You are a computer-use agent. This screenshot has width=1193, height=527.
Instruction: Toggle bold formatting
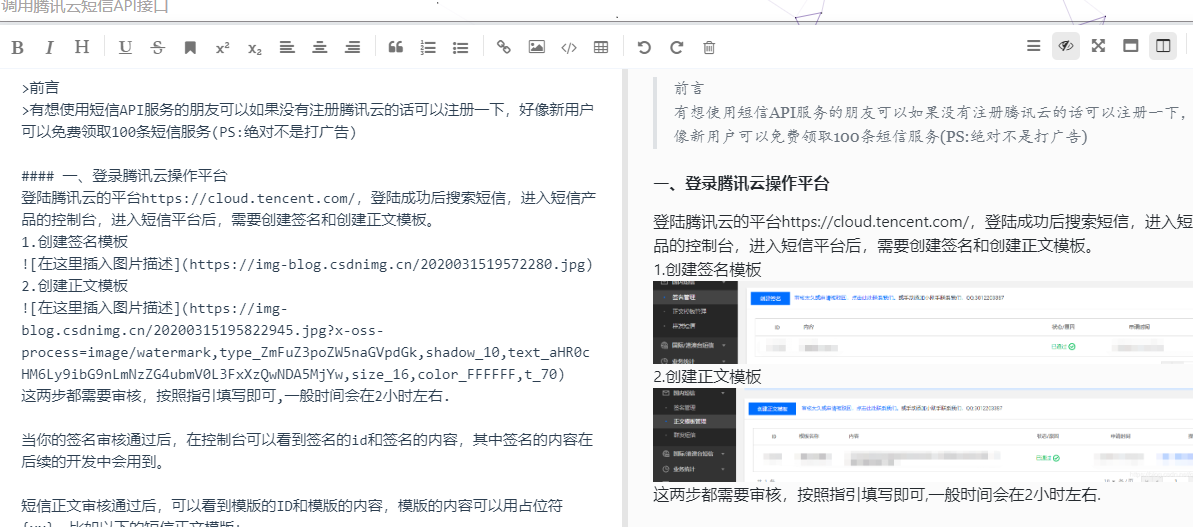17,47
